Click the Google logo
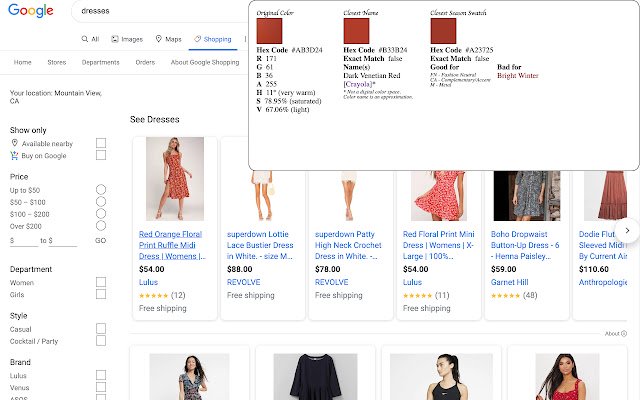 [x=31, y=11]
